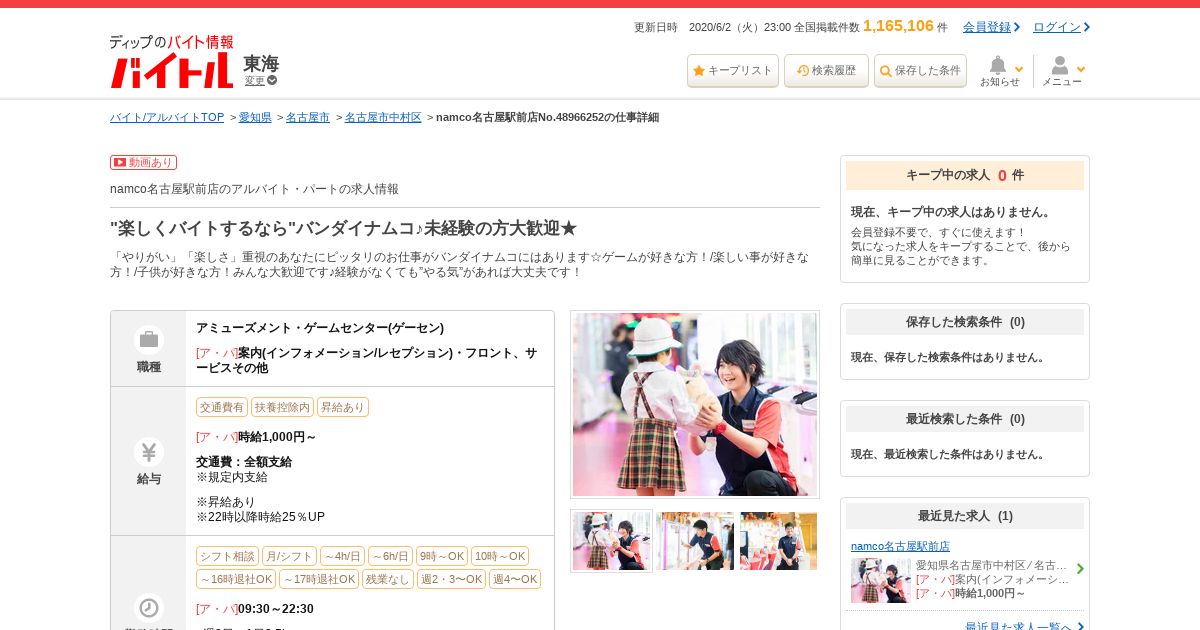Click the 残業なし tag

[388, 579]
